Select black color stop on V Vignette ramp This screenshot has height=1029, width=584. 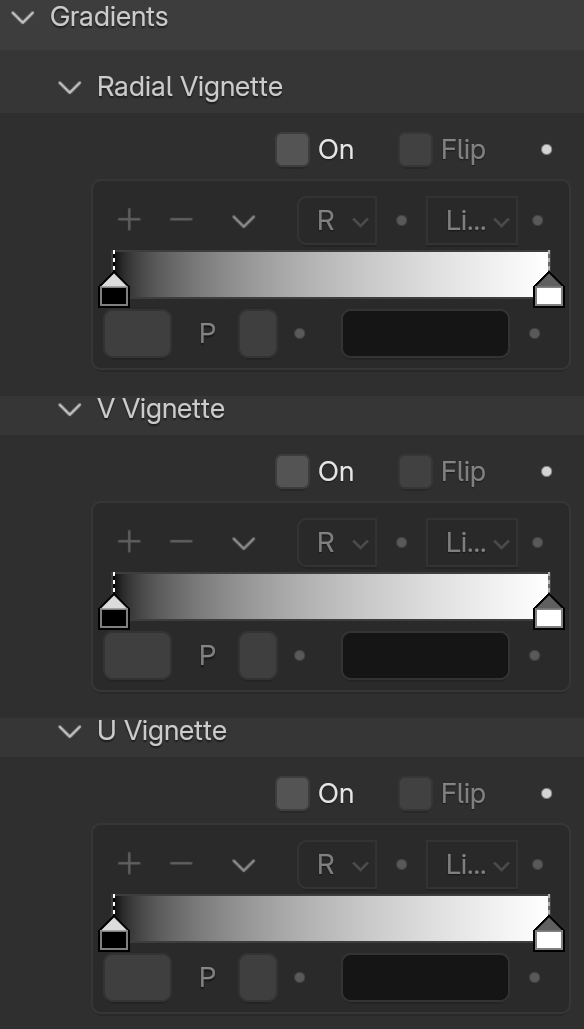click(x=114, y=611)
